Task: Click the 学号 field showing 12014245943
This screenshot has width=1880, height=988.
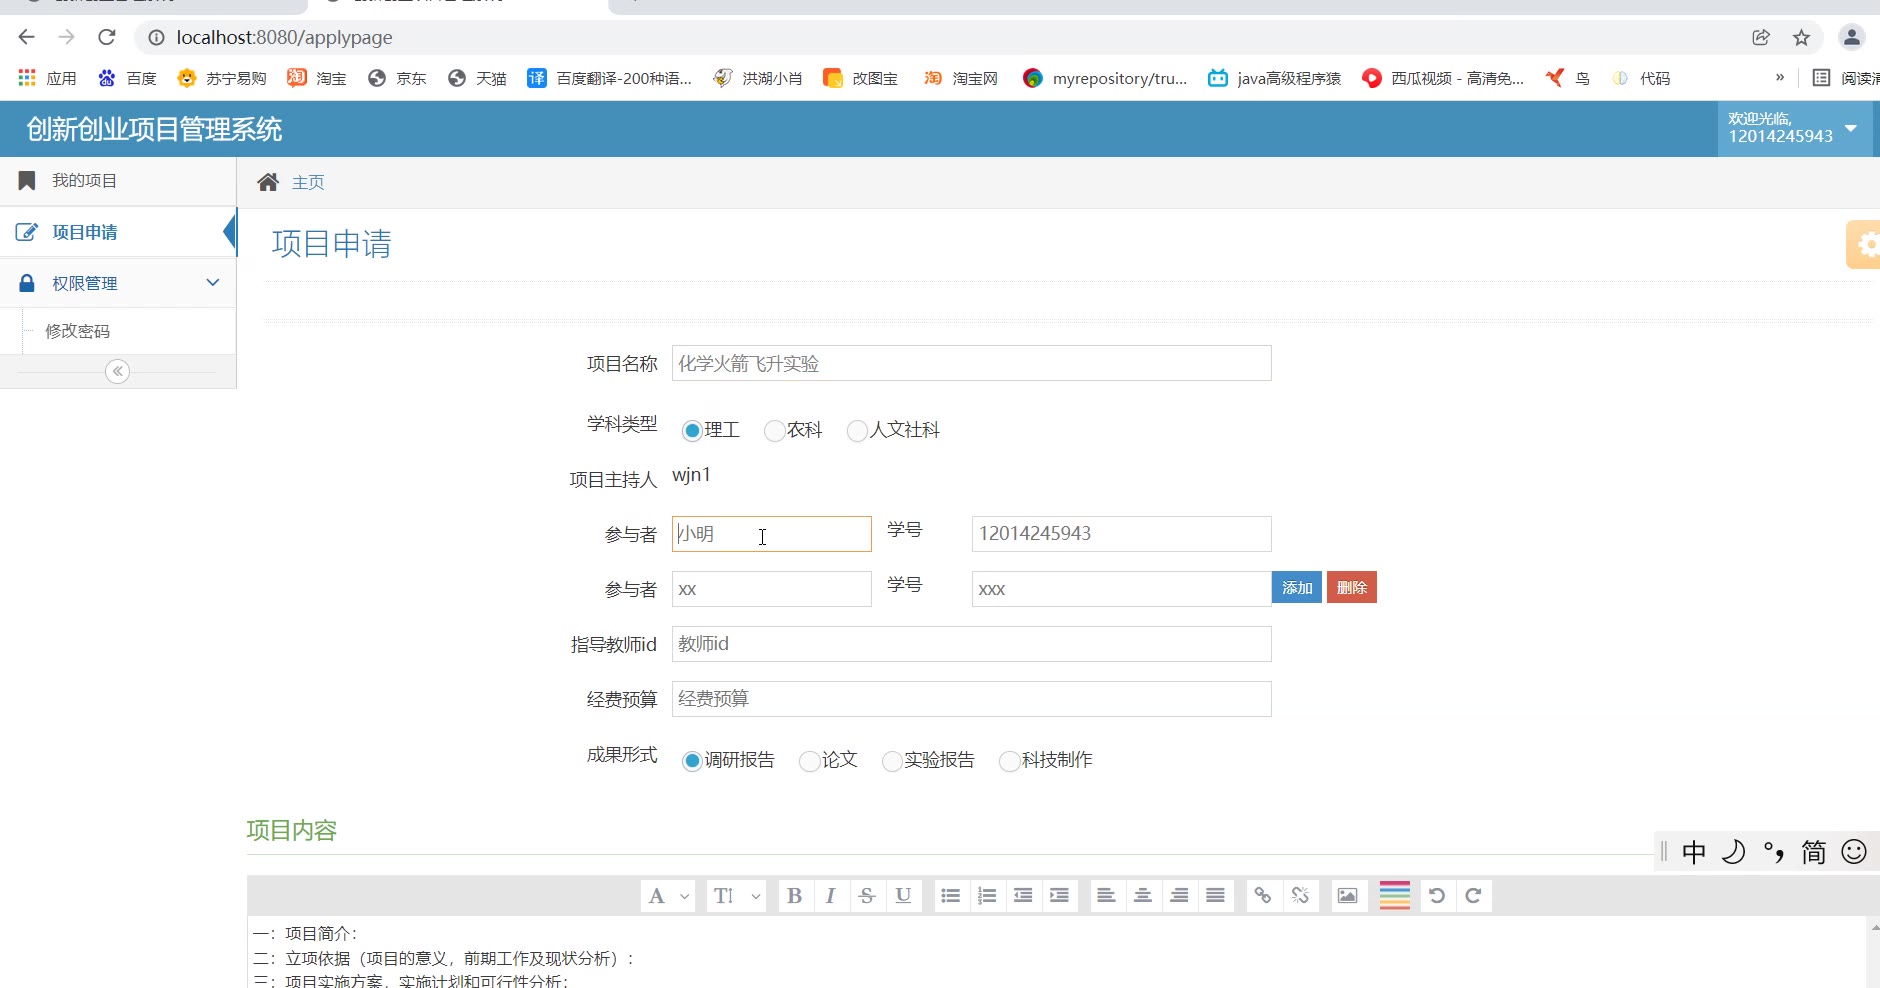Action: (1122, 534)
